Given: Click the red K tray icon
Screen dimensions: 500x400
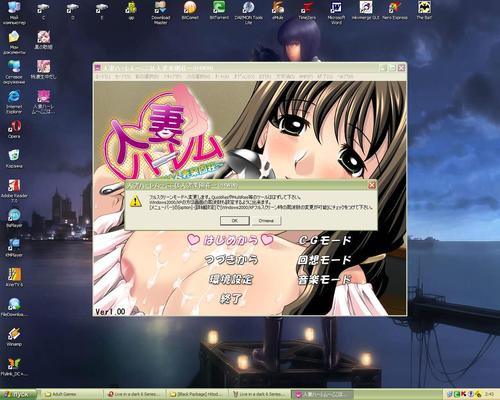Looking at the screenshot, I should [463, 394].
